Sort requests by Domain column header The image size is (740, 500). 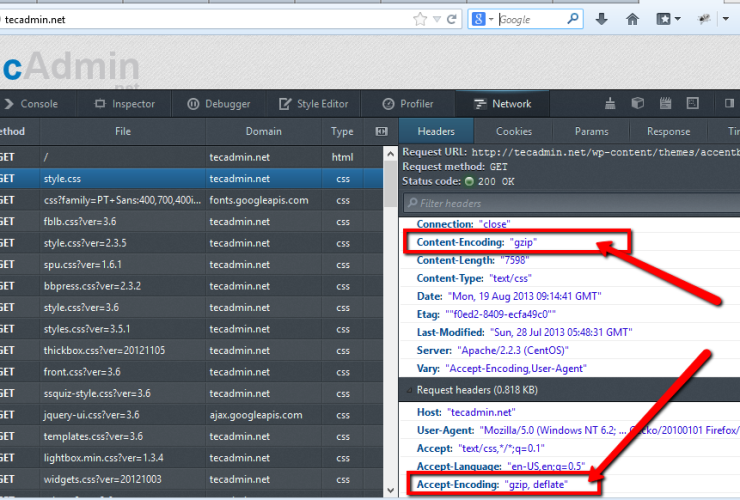coord(263,131)
